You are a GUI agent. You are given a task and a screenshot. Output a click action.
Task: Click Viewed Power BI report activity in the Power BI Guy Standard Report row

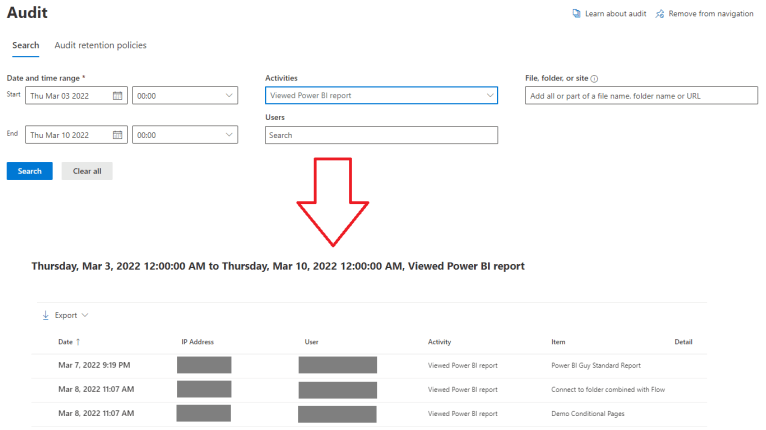click(463, 366)
